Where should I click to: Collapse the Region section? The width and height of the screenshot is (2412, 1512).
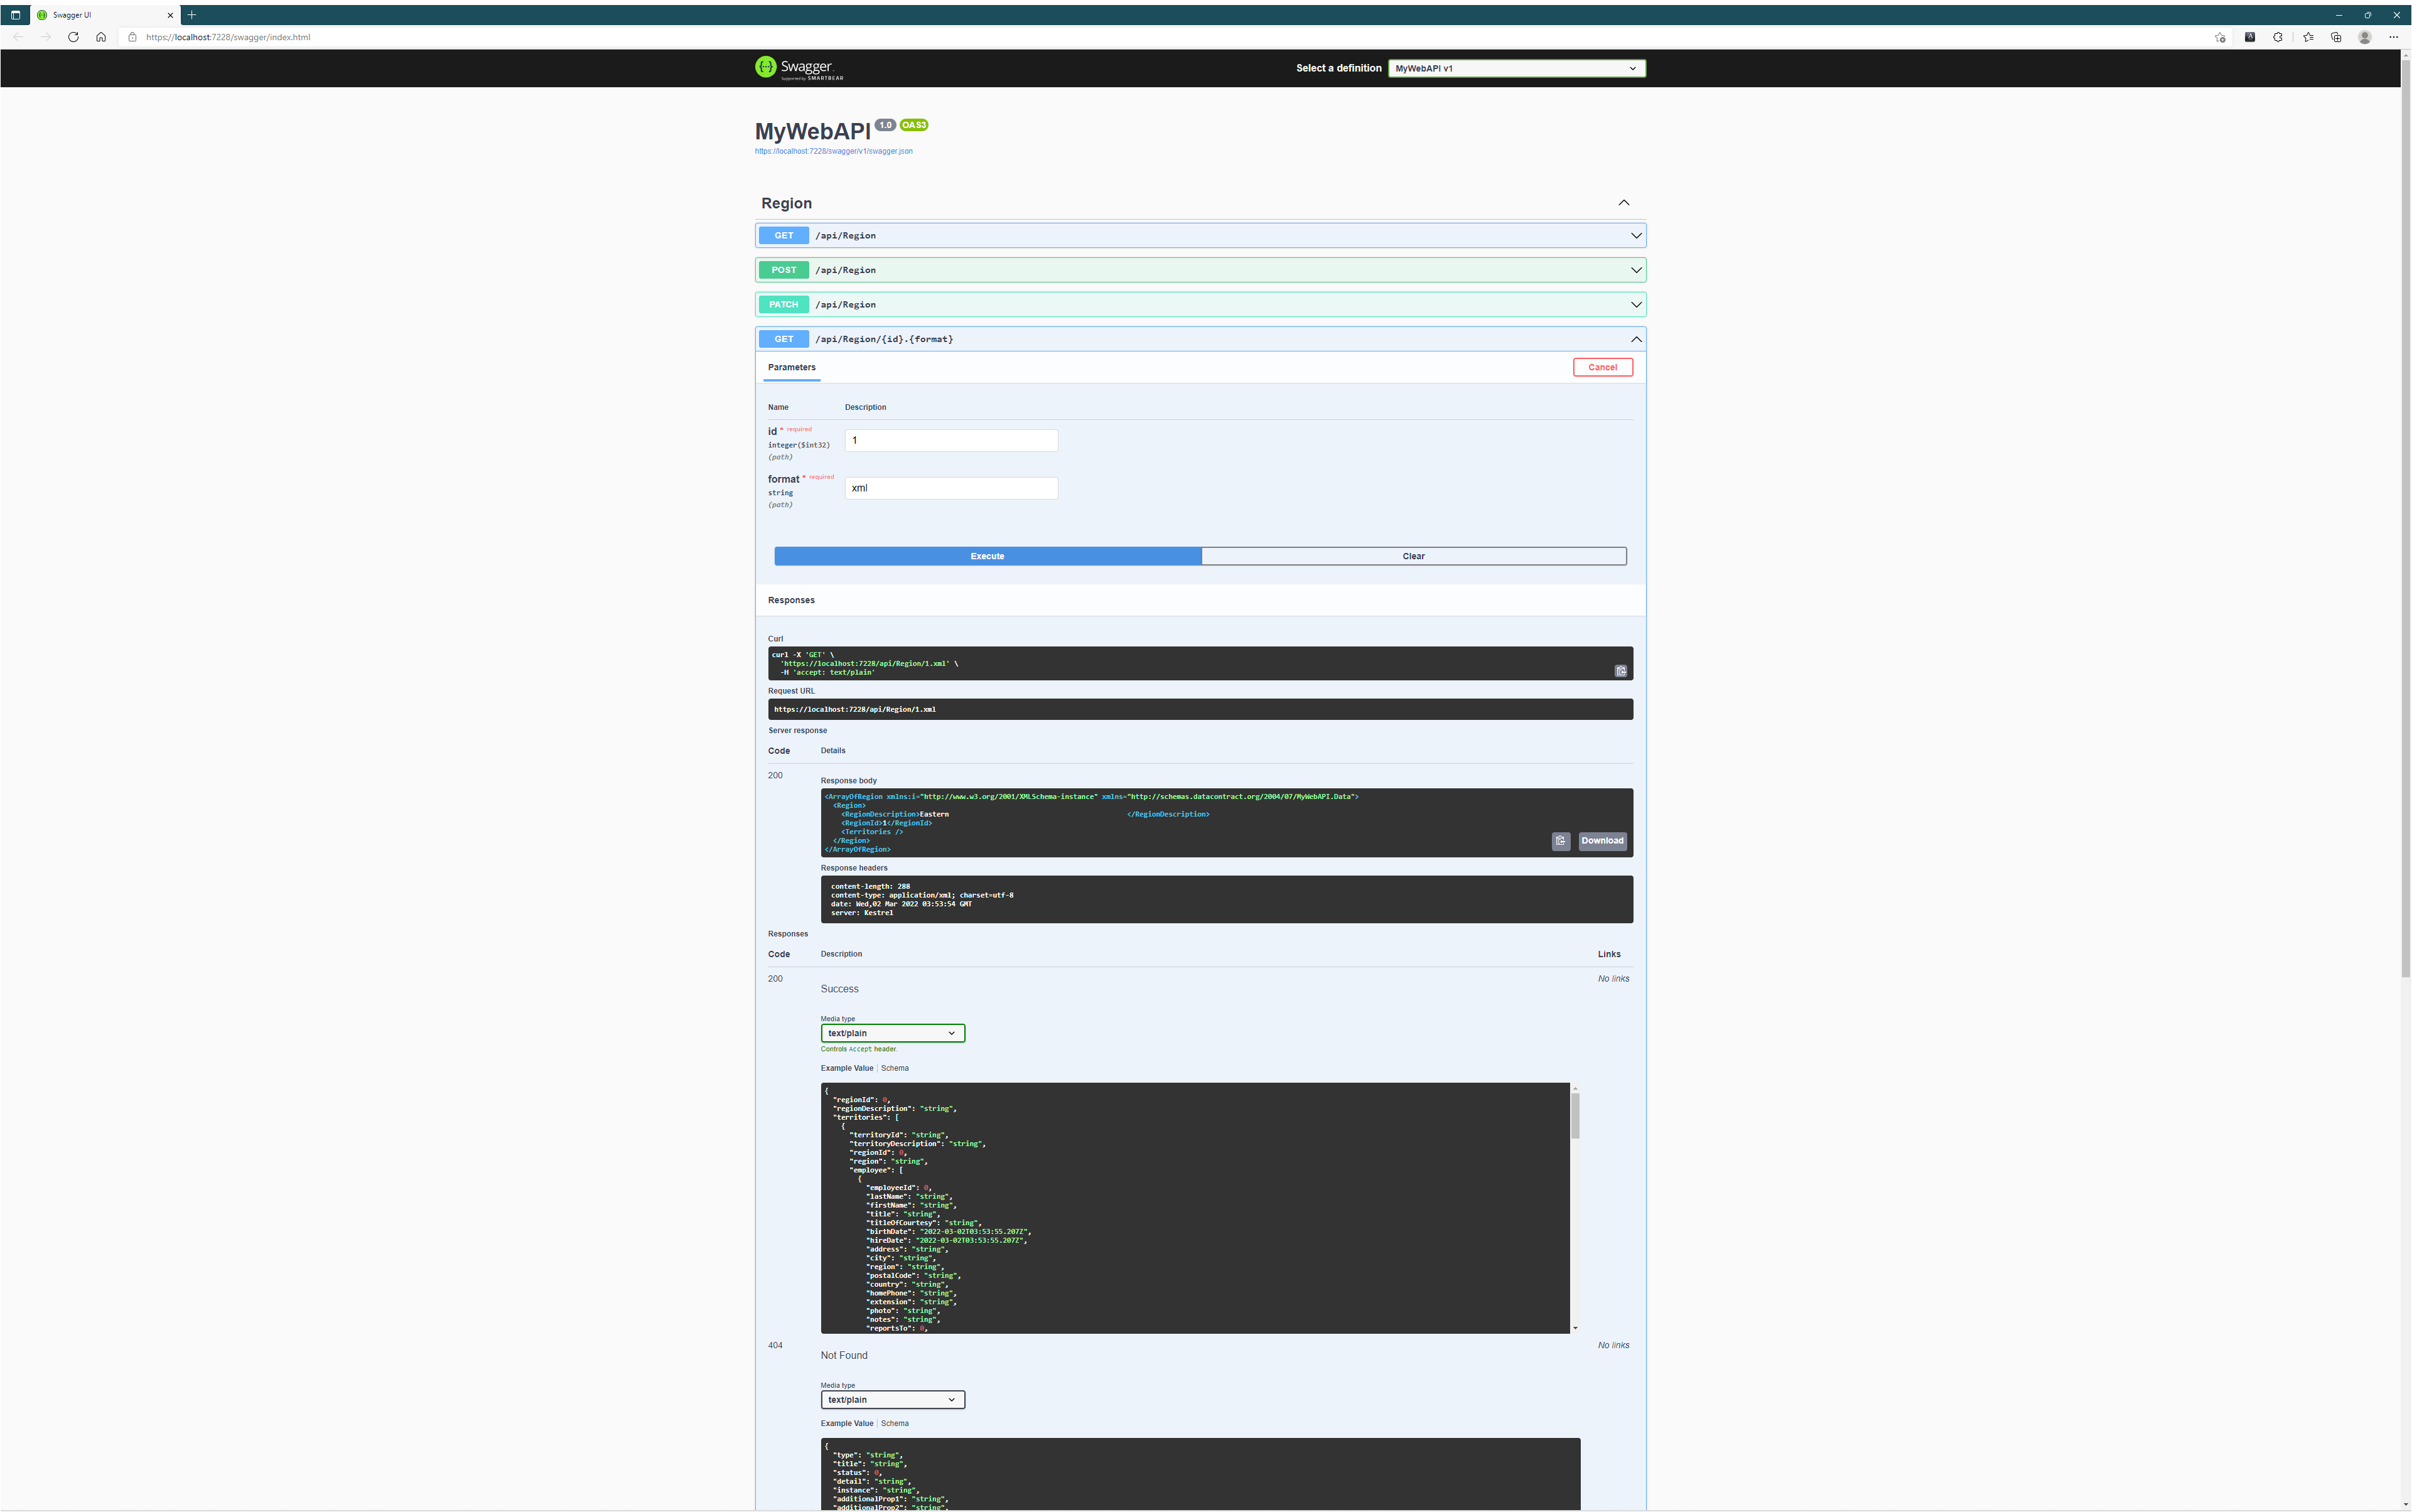[x=1623, y=203]
